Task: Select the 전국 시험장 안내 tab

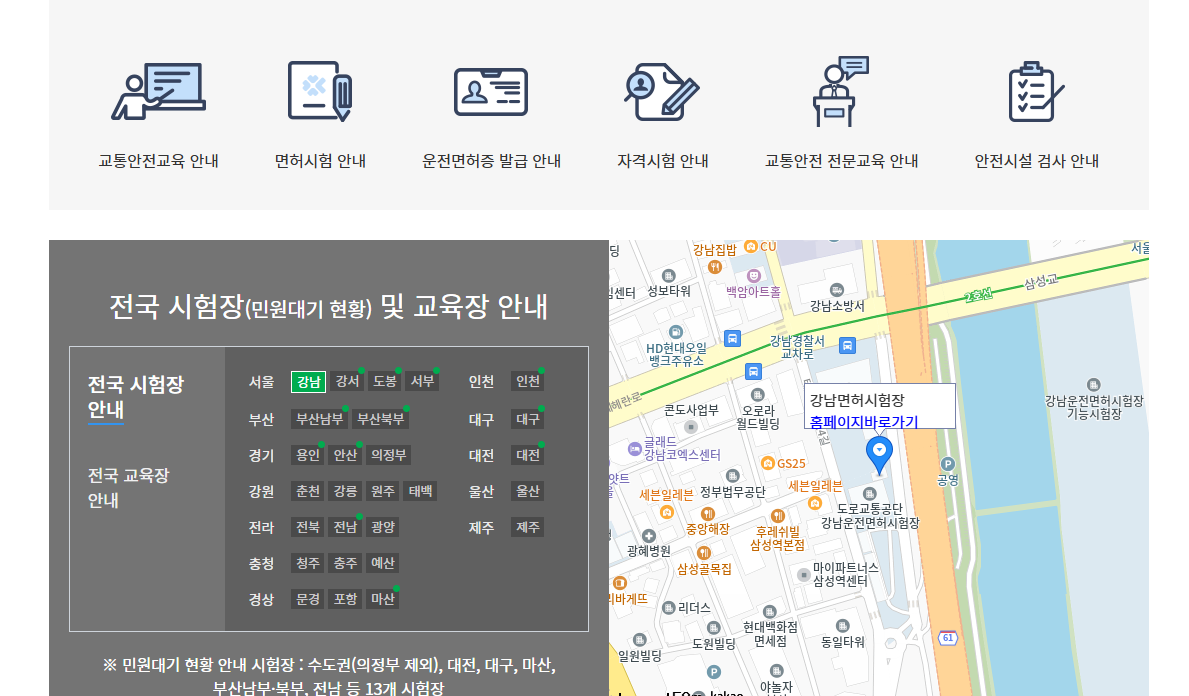Action: (136, 397)
